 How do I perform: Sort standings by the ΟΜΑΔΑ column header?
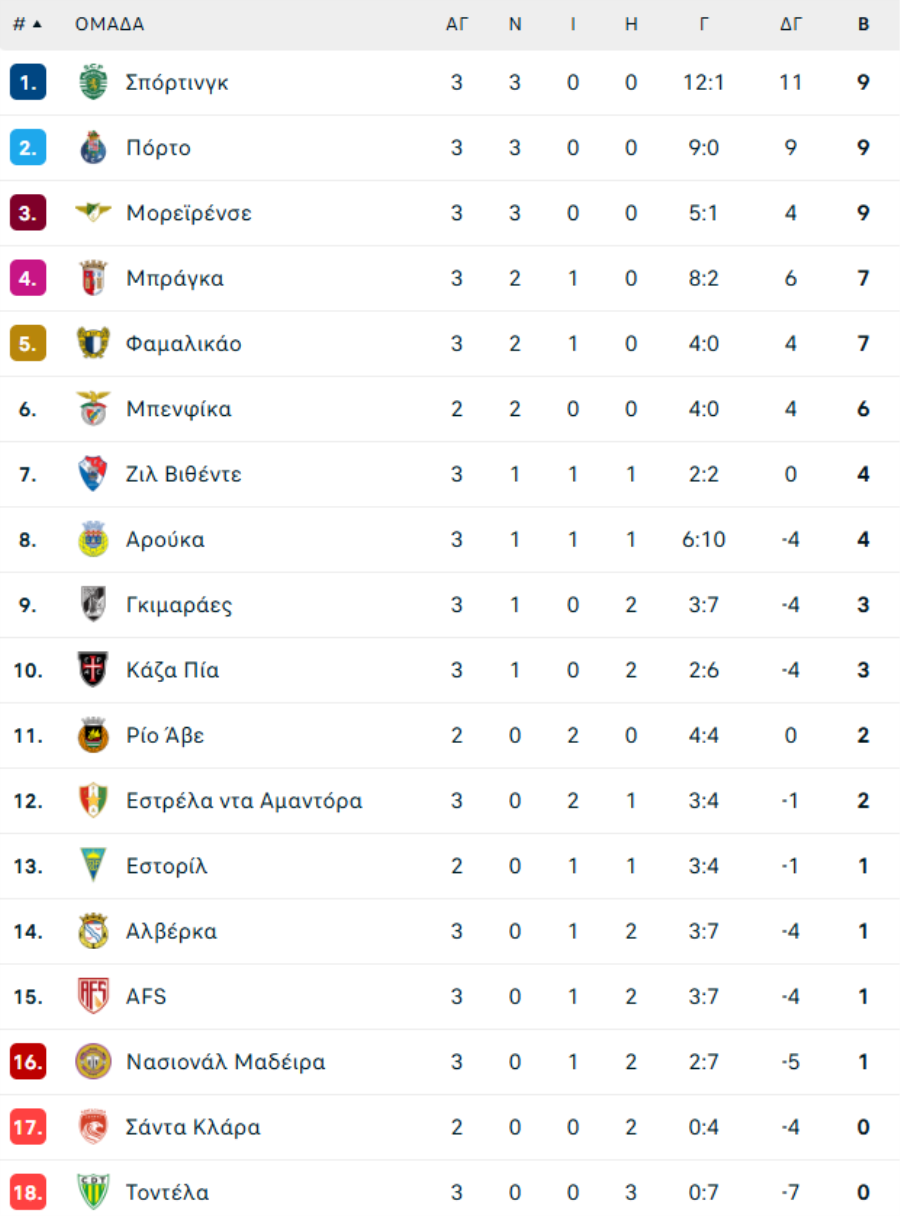tap(110, 24)
